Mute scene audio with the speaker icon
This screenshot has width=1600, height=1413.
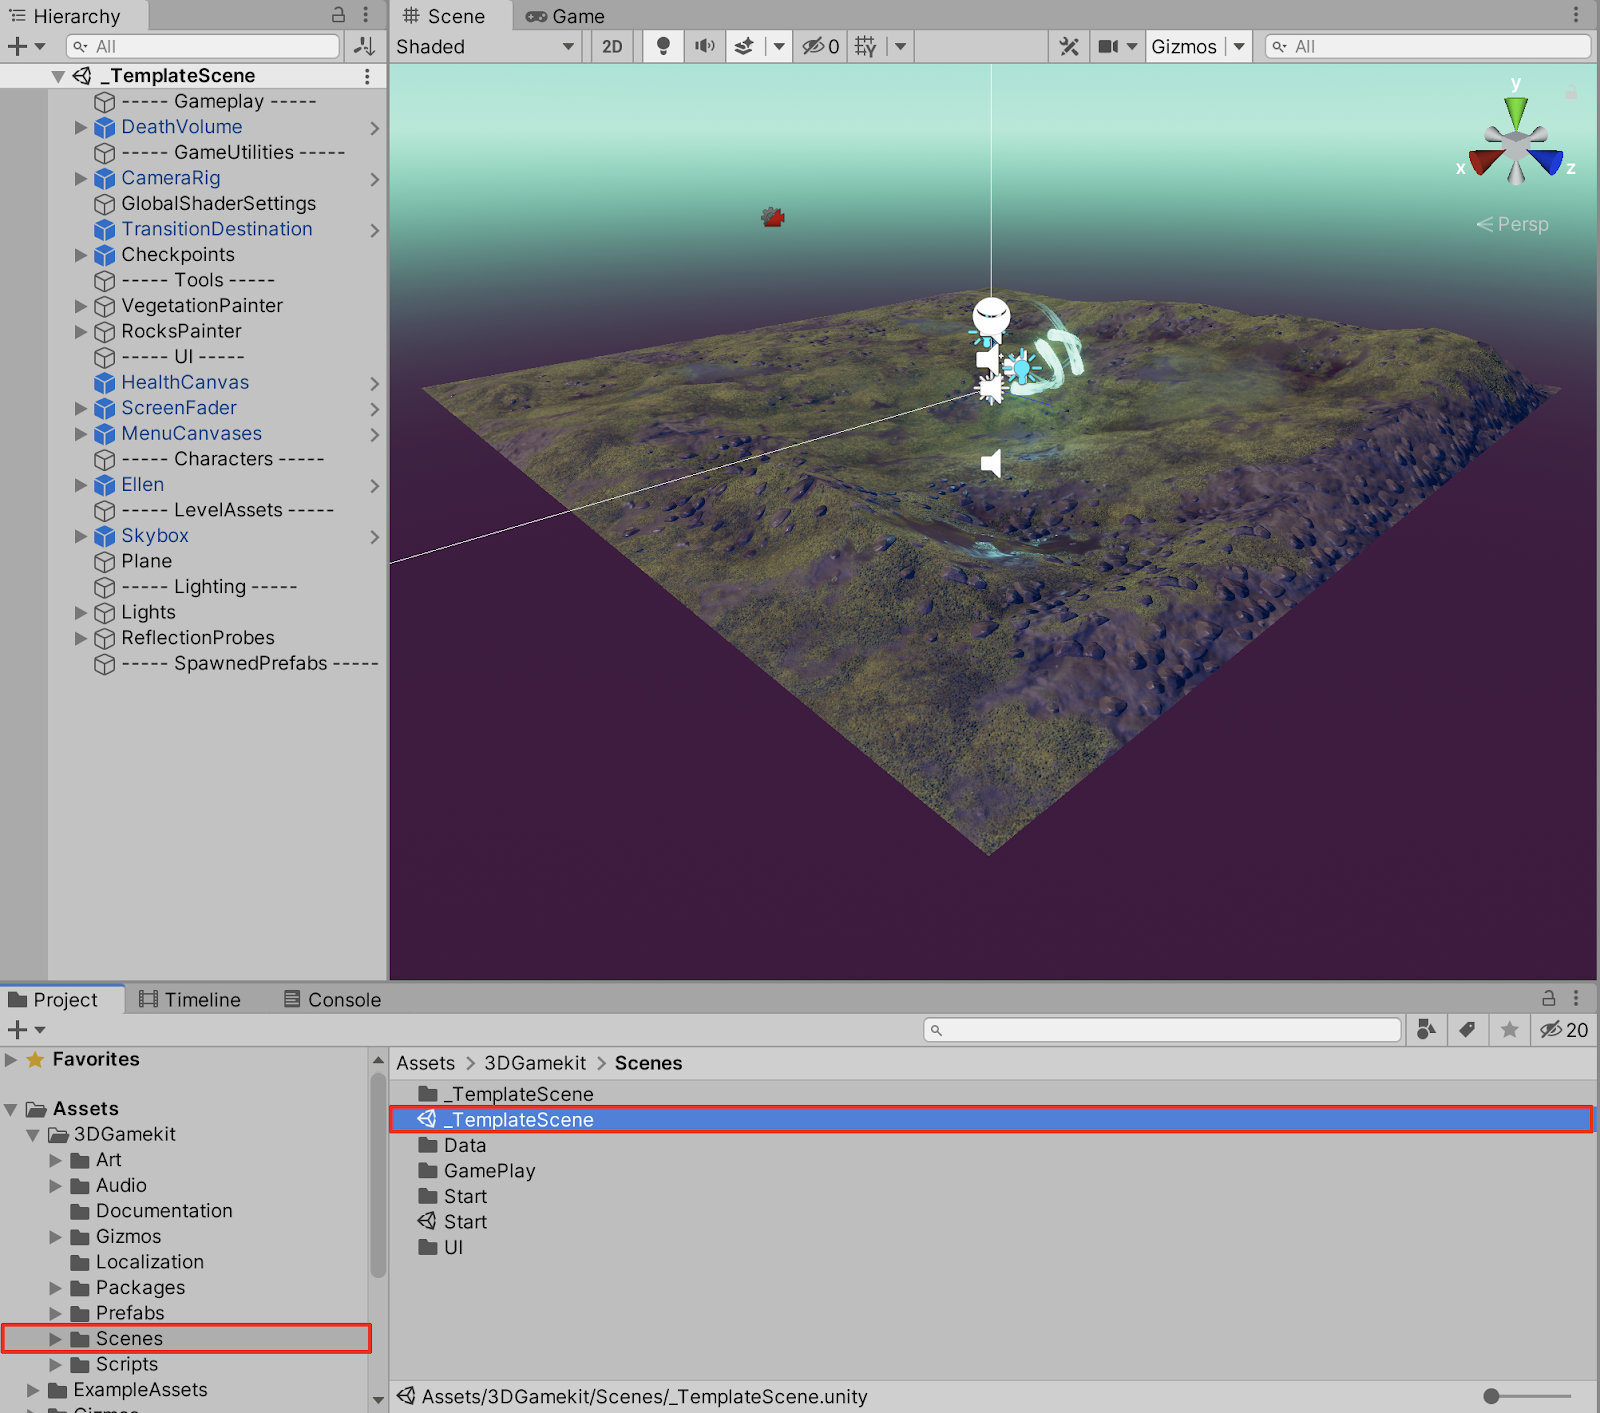(705, 46)
